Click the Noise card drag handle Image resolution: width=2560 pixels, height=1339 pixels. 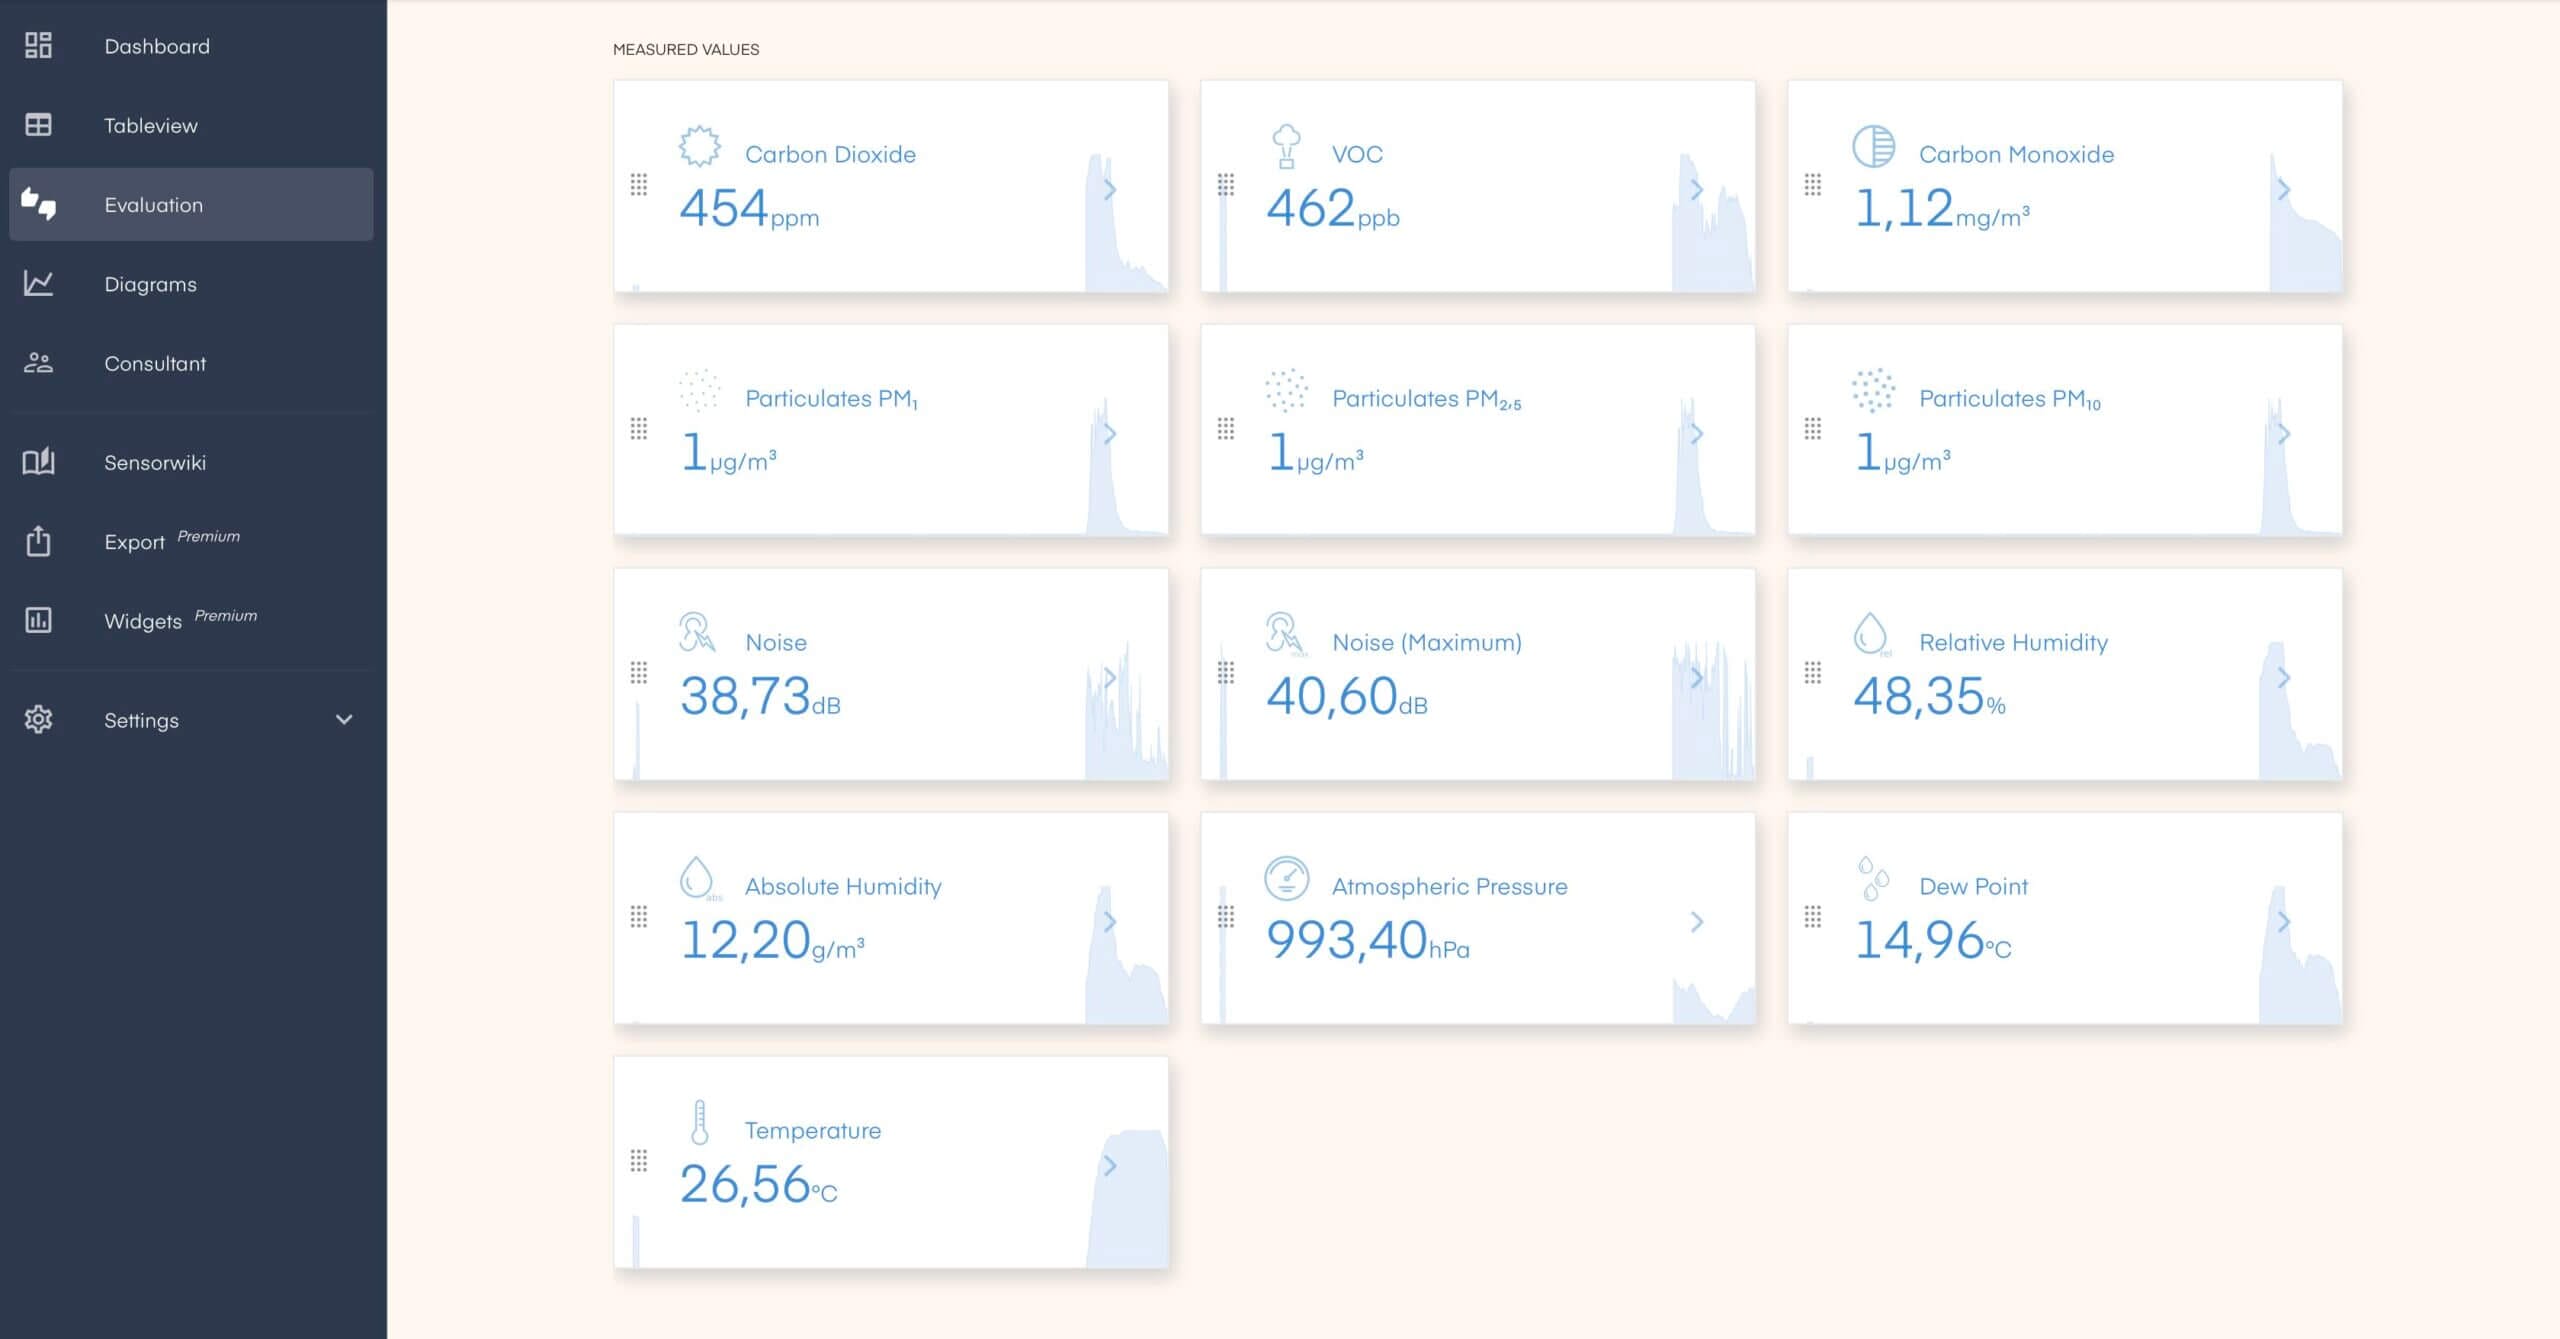[639, 673]
